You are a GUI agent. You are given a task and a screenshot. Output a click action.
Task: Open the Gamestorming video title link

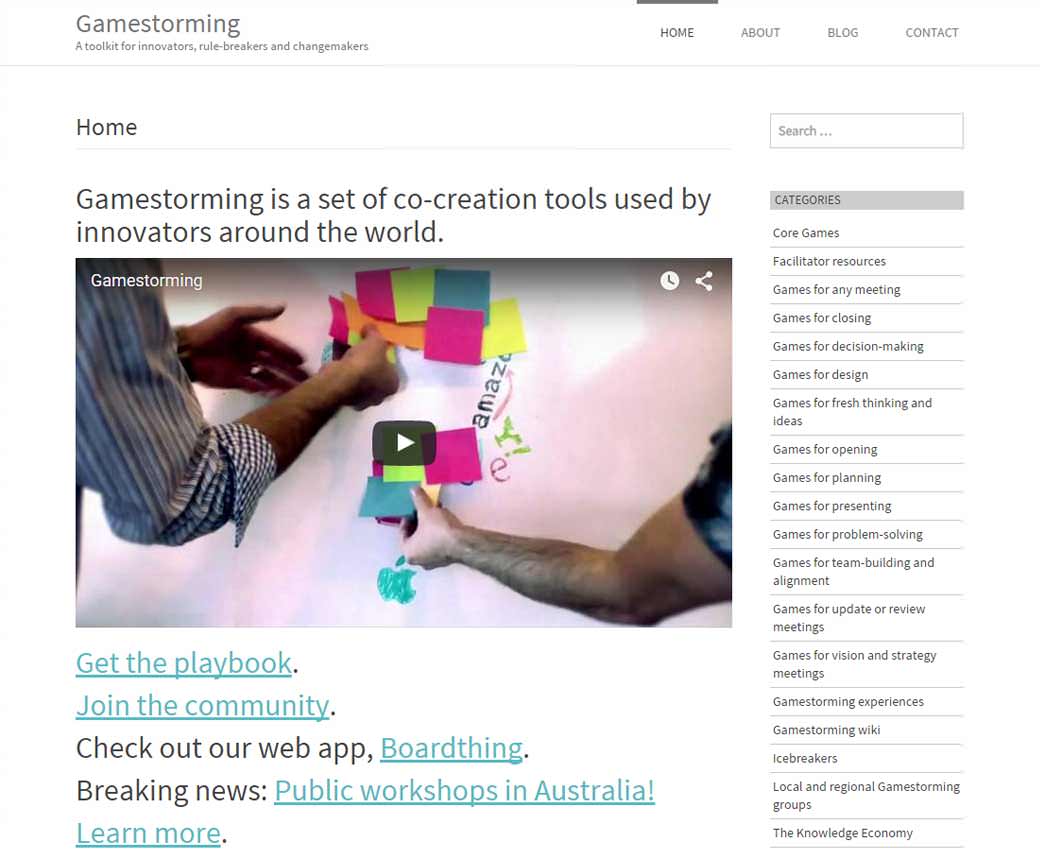click(147, 280)
